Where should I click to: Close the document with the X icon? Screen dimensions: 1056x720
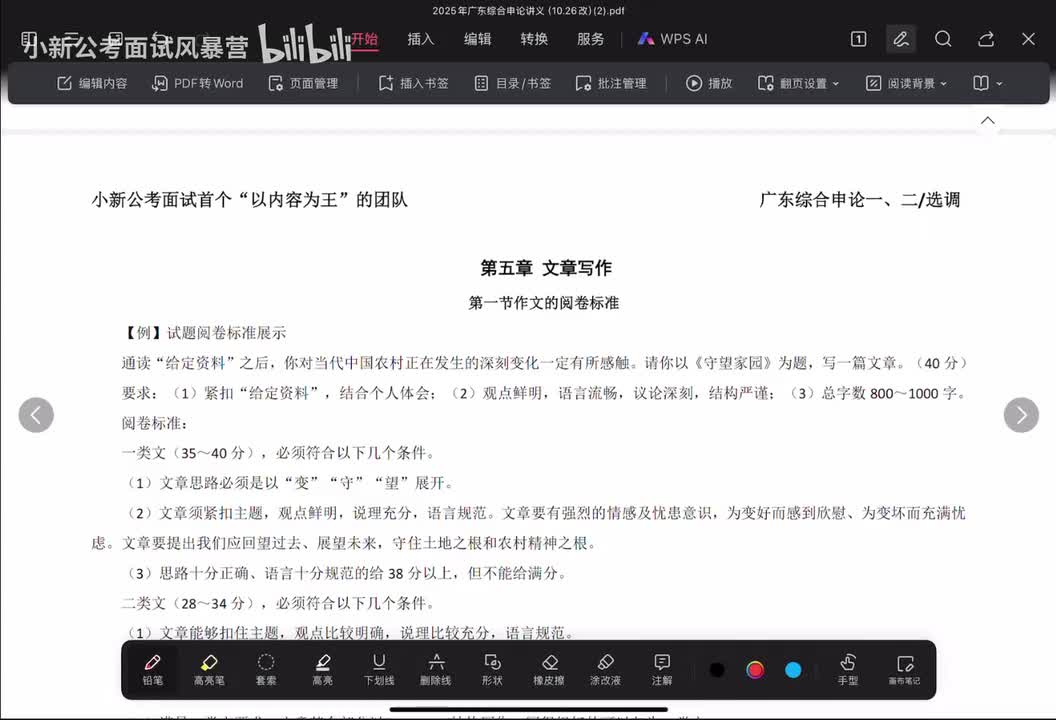pos(1028,39)
